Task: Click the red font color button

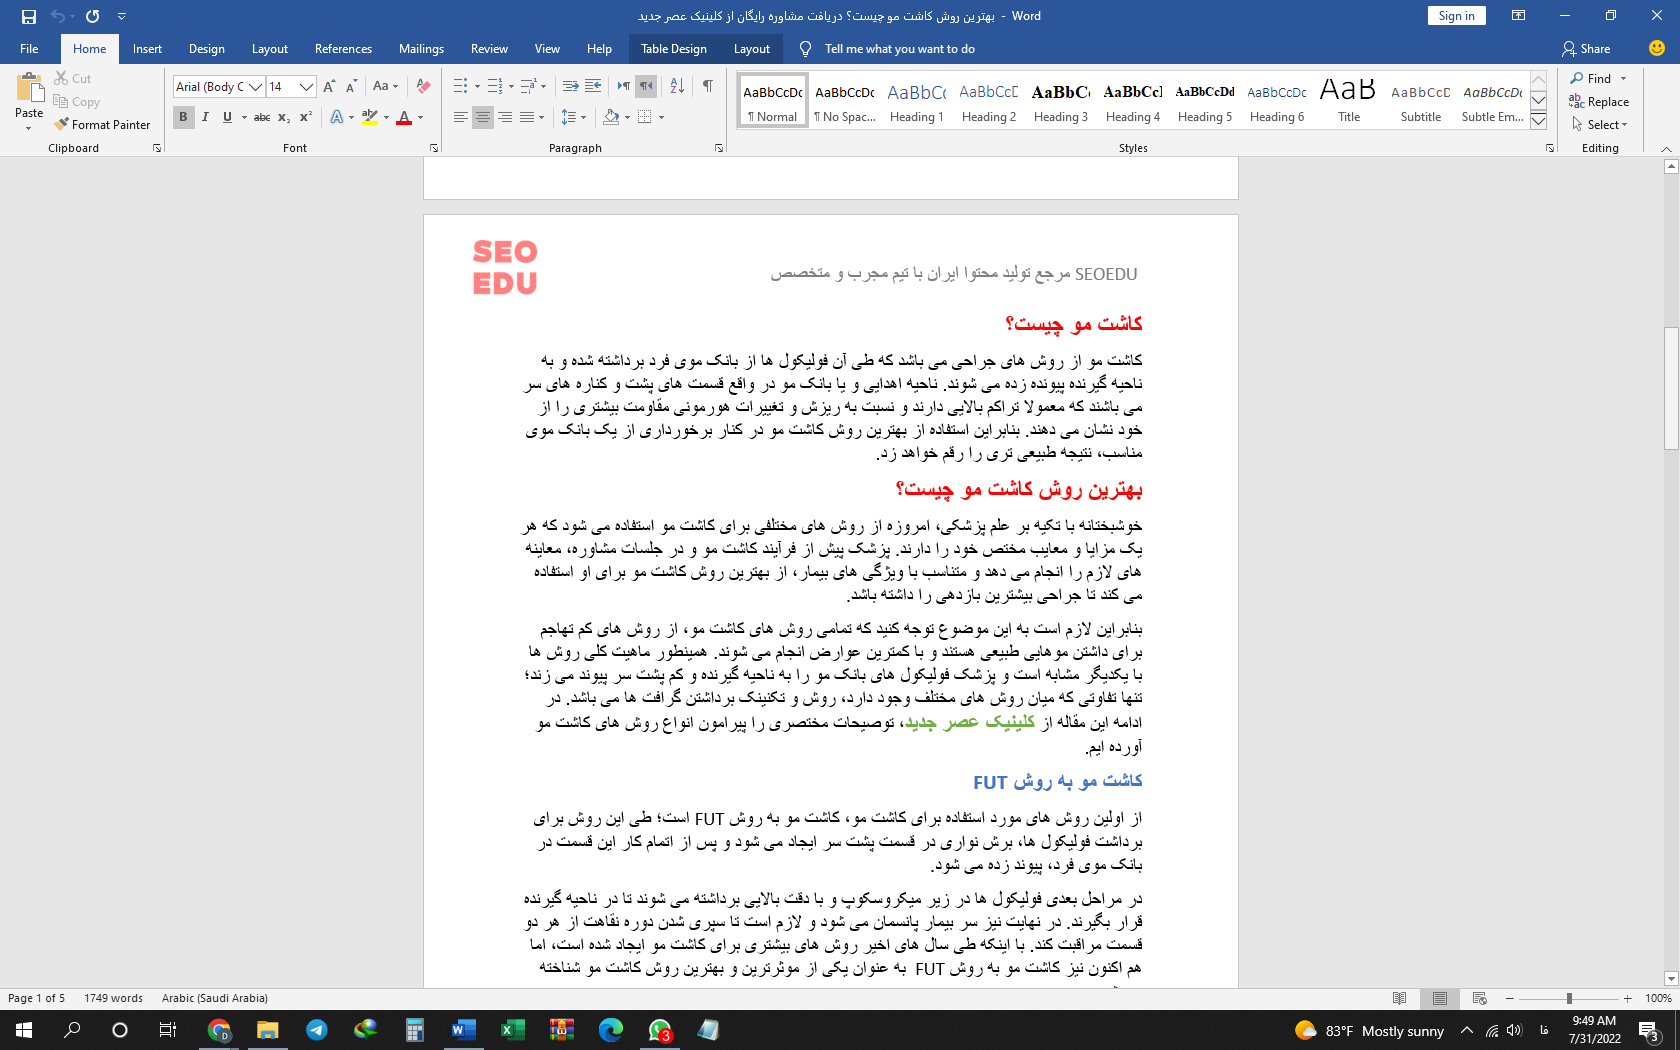Action: (x=404, y=117)
